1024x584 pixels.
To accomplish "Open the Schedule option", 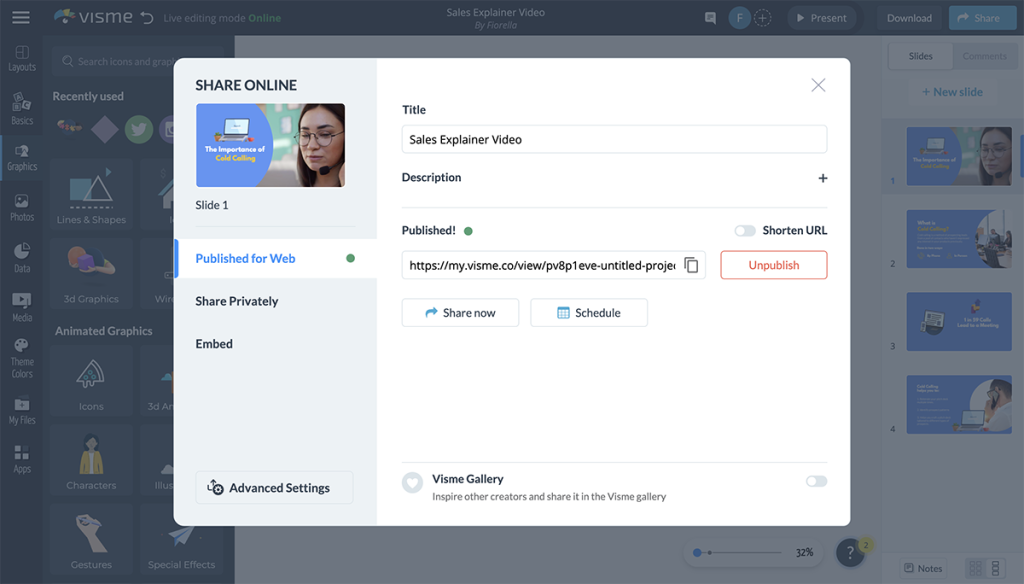I will pyautogui.click(x=588, y=313).
